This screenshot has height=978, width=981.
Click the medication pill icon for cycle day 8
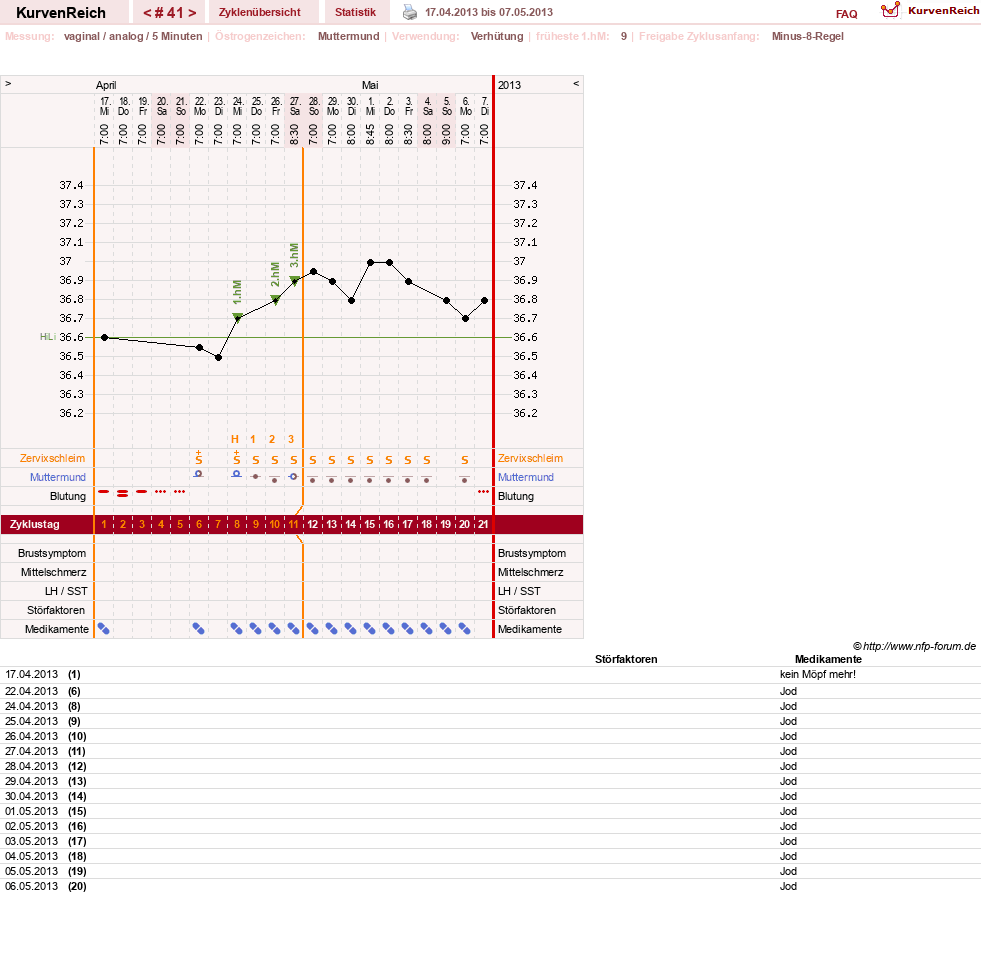(x=236, y=629)
